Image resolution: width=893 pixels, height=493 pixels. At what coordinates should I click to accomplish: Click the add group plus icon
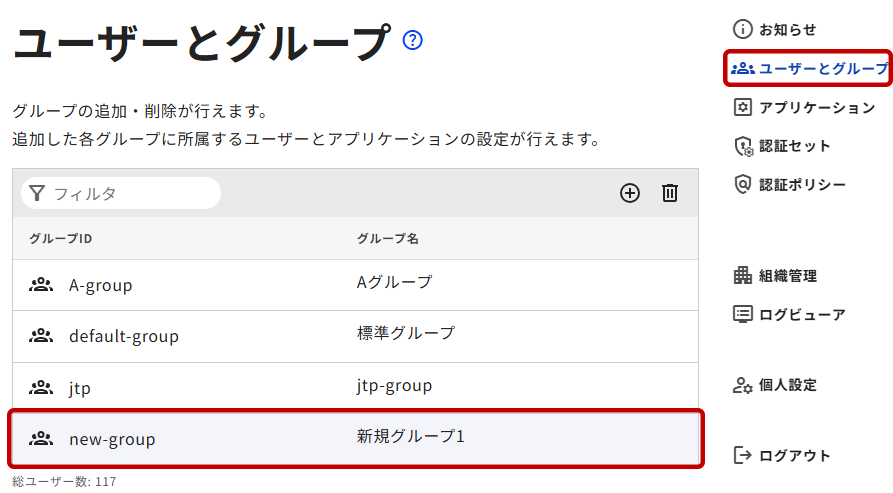click(630, 193)
